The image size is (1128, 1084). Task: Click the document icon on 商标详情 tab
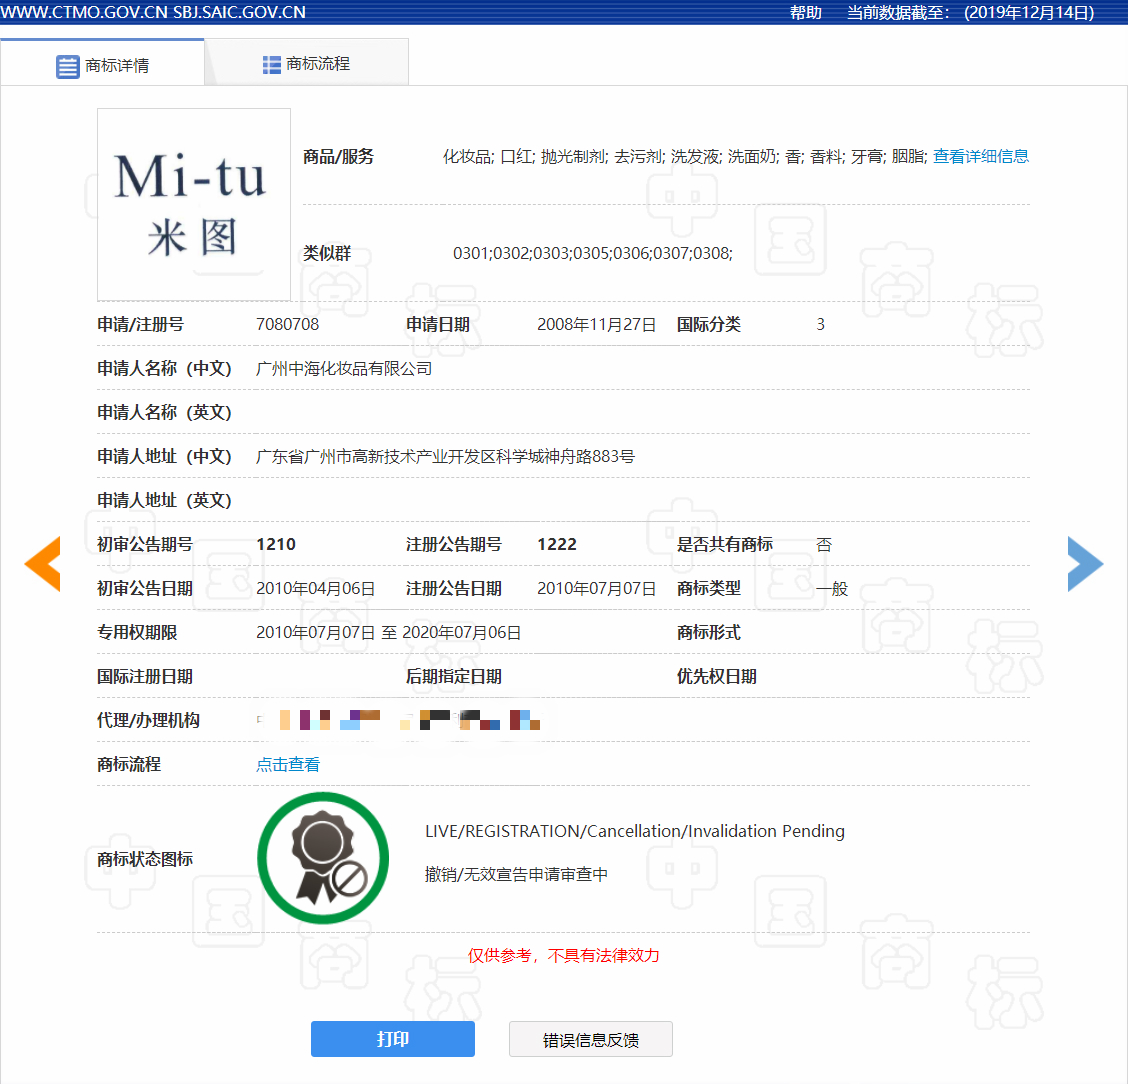[x=67, y=65]
